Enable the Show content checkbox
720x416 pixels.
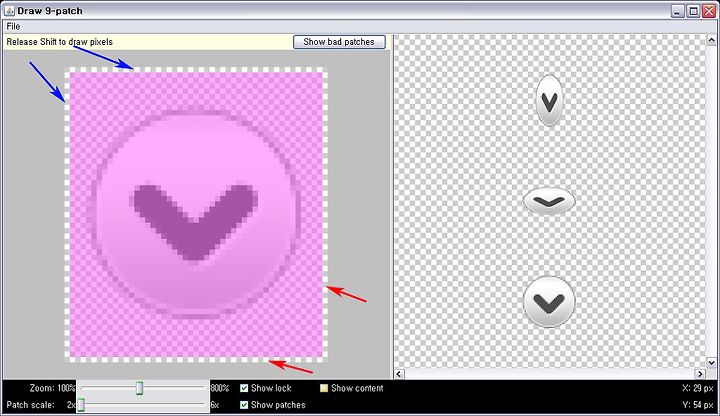tap(324, 388)
